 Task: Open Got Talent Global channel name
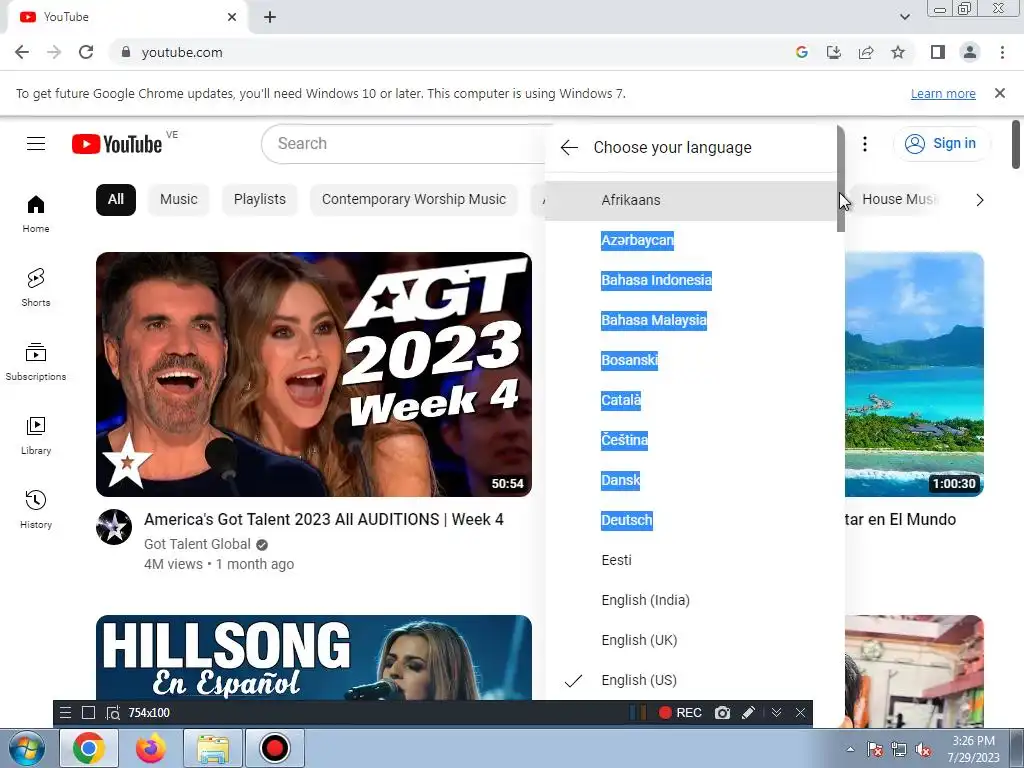(197, 544)
